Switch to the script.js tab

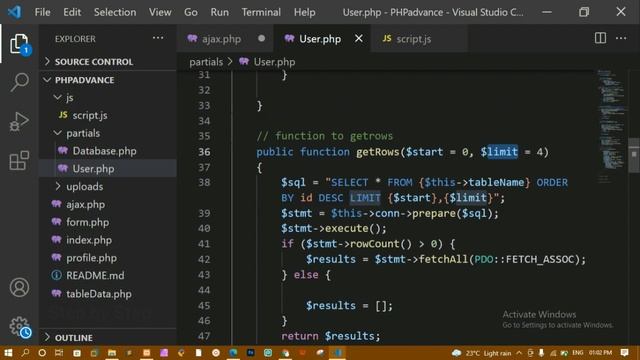[x=419, y=38]
